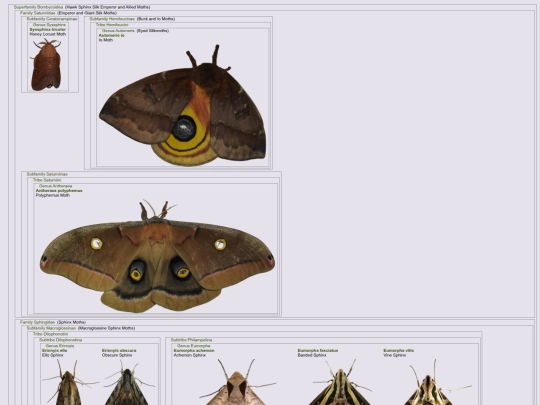Click the Honey Locust Moth common name
The image size is (540, 405).
[x=48, y=34]
